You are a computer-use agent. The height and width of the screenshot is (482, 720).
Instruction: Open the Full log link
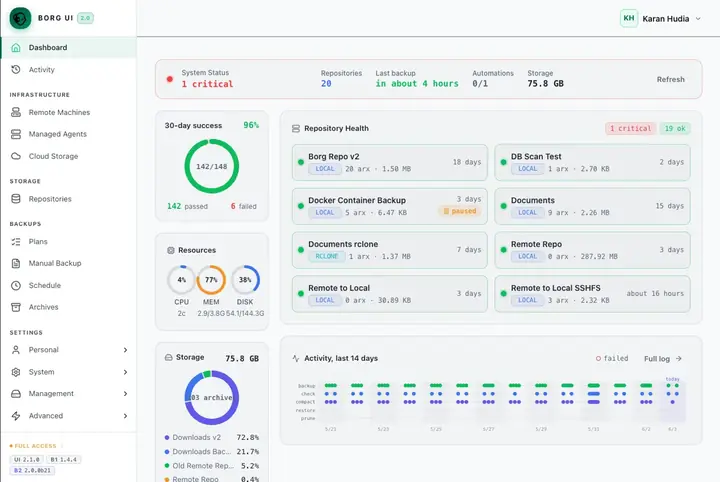[663, 359]
